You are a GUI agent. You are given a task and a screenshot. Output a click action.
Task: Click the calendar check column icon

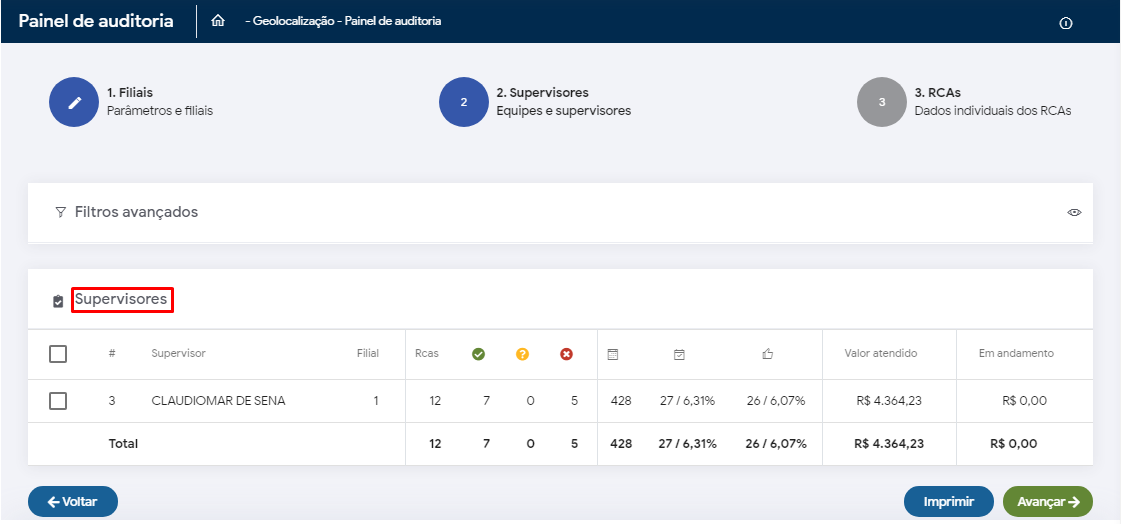679,354
